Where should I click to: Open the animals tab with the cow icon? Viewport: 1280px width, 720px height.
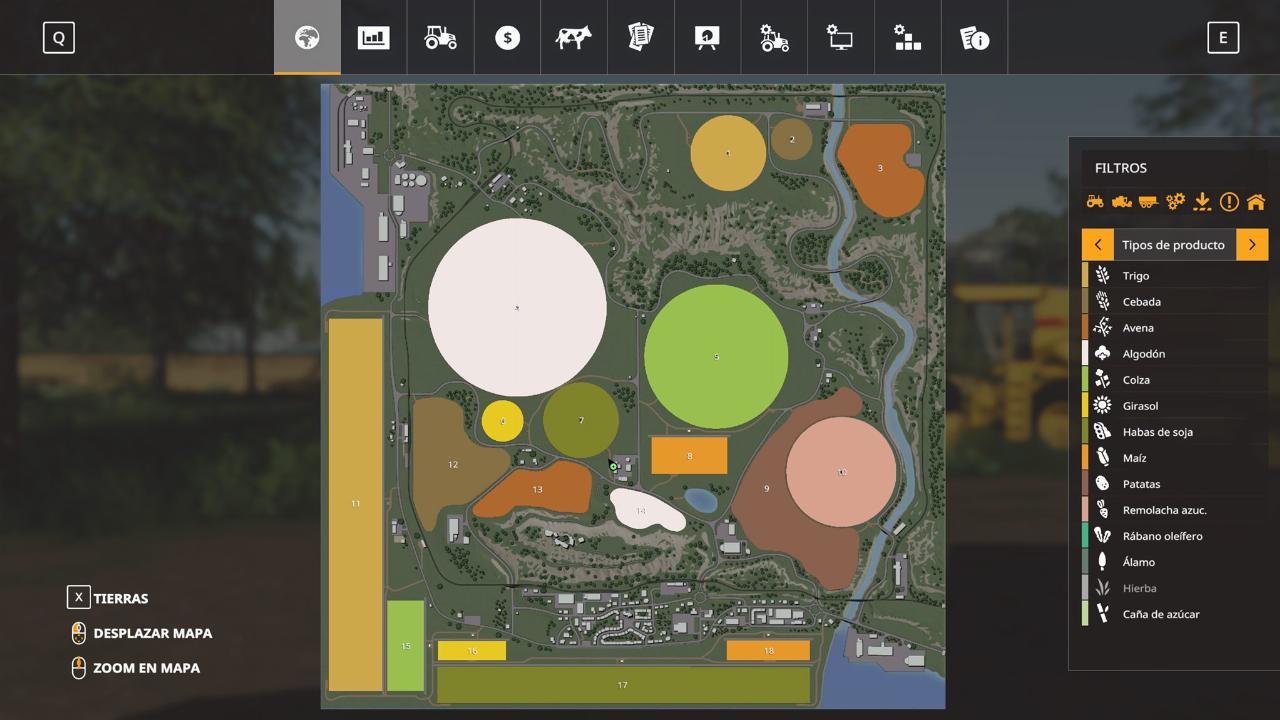click(x=574, y=38)
